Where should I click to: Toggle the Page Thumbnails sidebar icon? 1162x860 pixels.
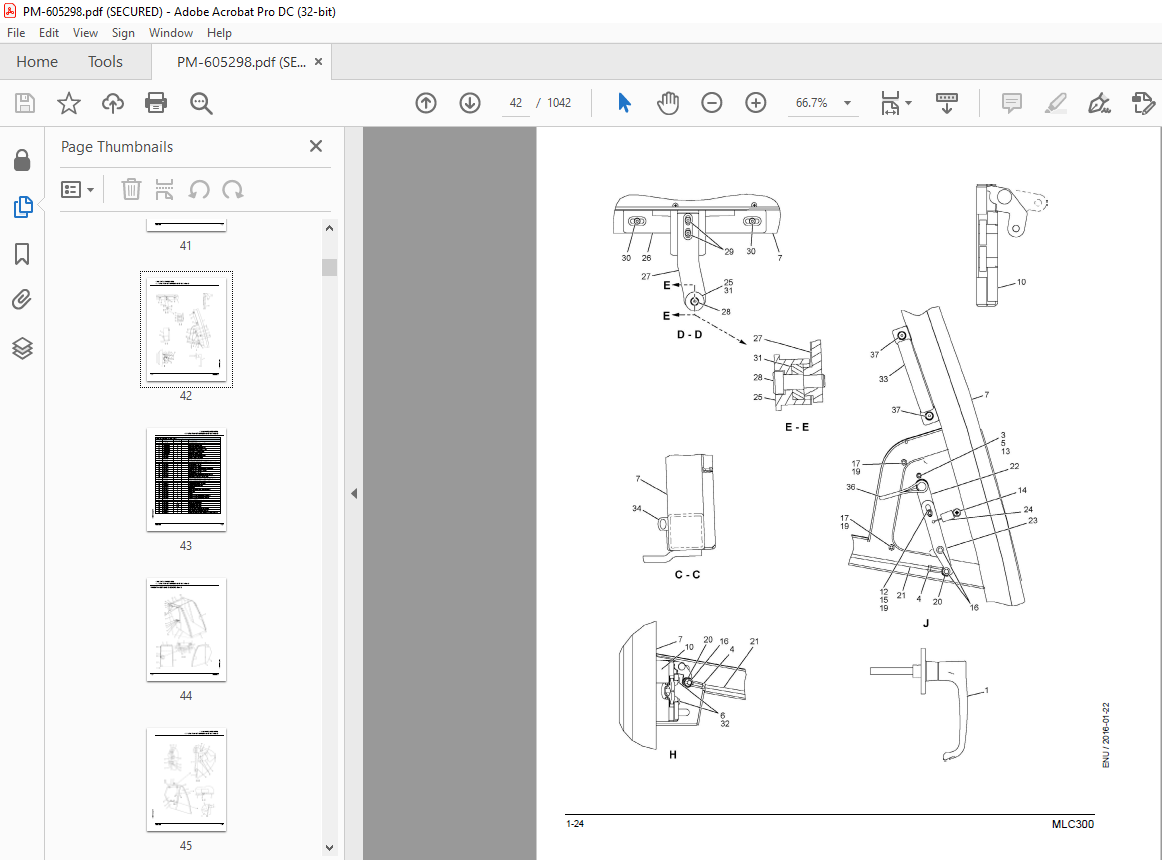click(x=22, y=207)
